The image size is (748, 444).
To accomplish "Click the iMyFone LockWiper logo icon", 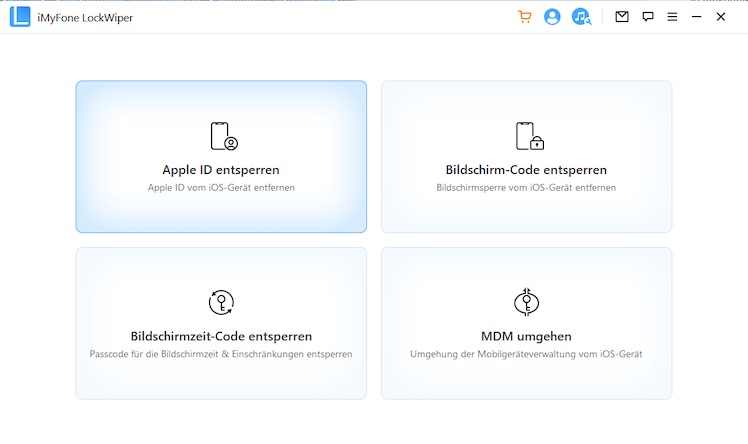I will coord(20,17).
